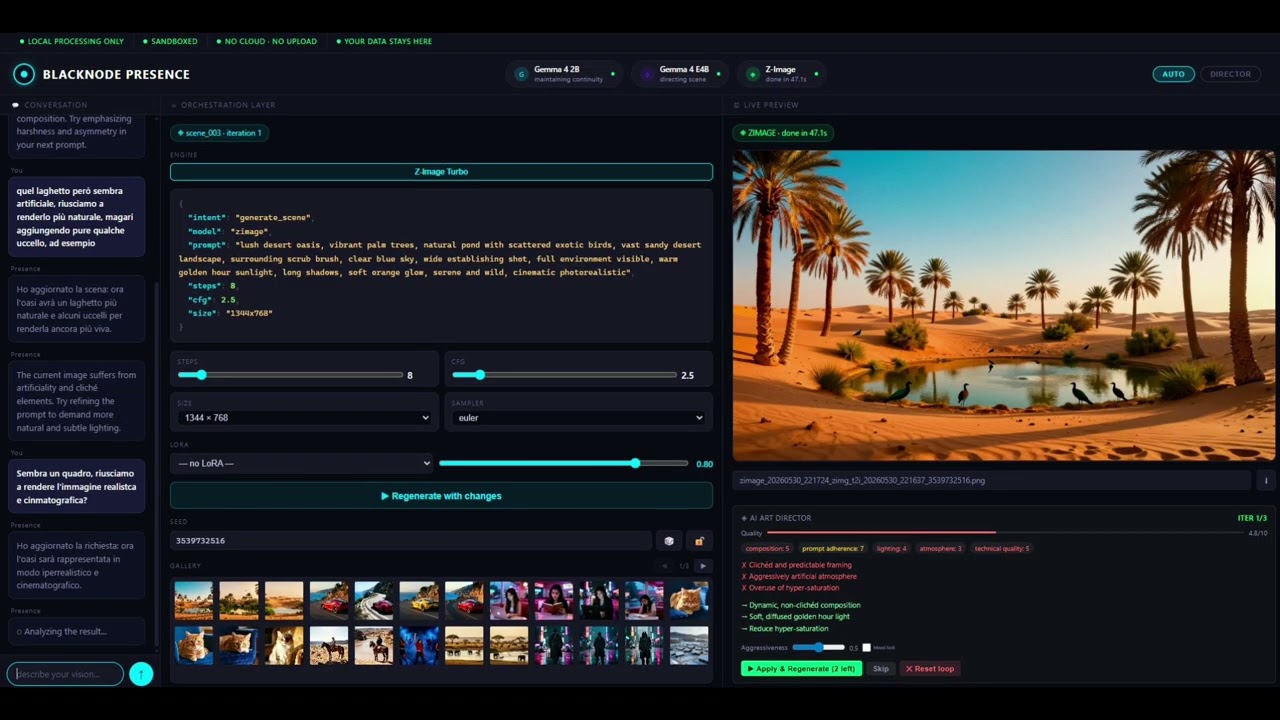Viewport: 1280px width, 720px height.
Task: Open the LoRA dropdown showing no LoRA
Action: click(303, 463)
